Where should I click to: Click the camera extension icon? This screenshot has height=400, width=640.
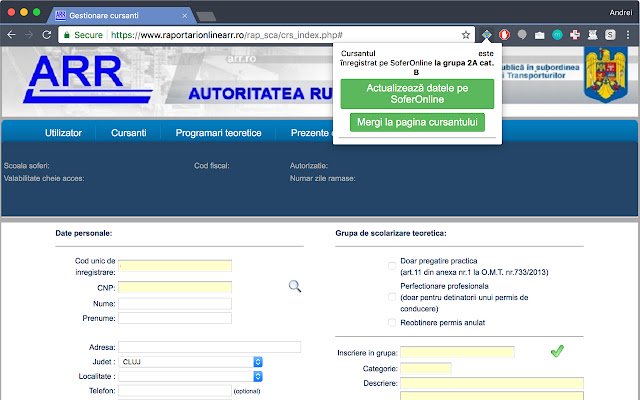pyautogui.click(x=540, y=35)
